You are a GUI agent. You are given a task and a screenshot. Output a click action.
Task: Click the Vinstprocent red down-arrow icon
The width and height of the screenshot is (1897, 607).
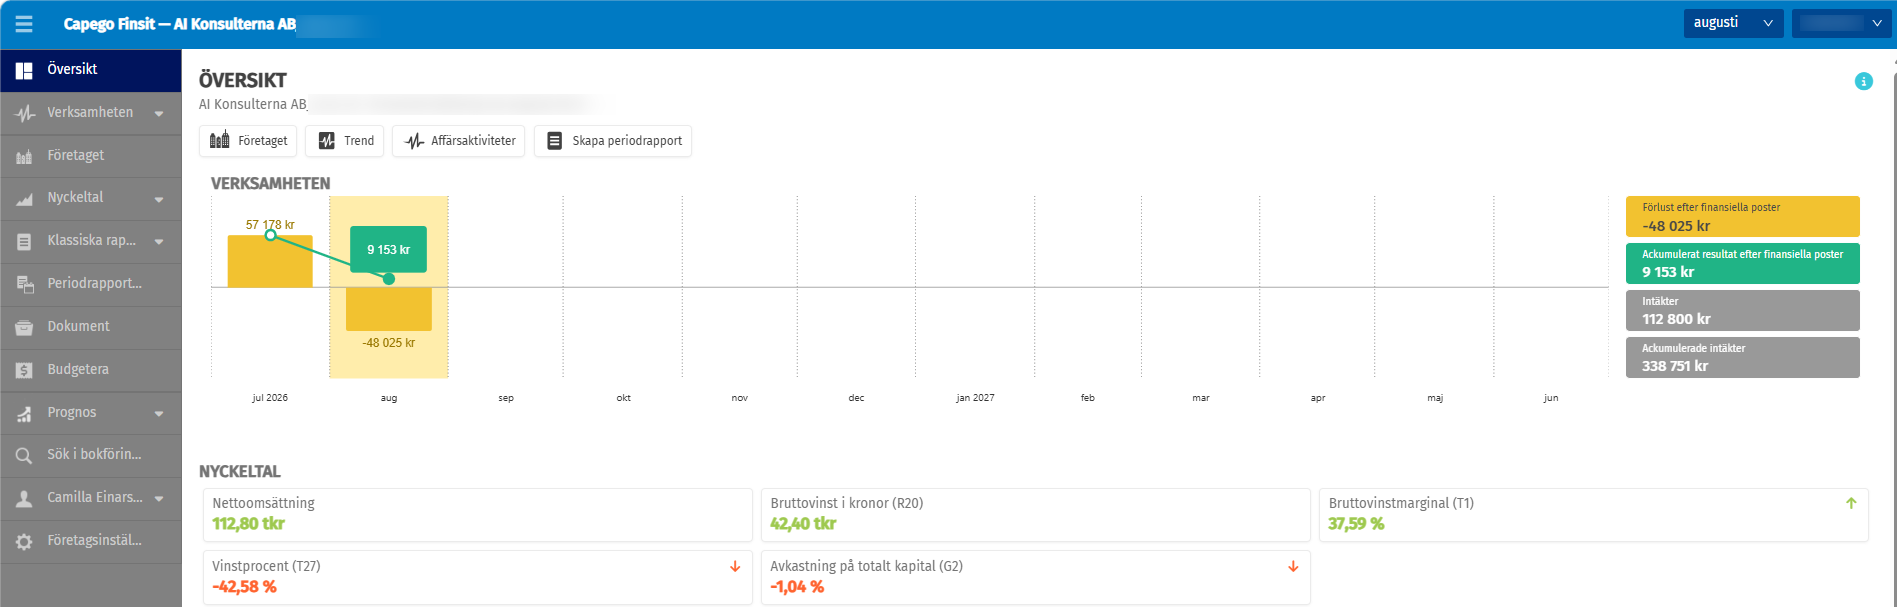pyautogui.click(x=735, y=566)
